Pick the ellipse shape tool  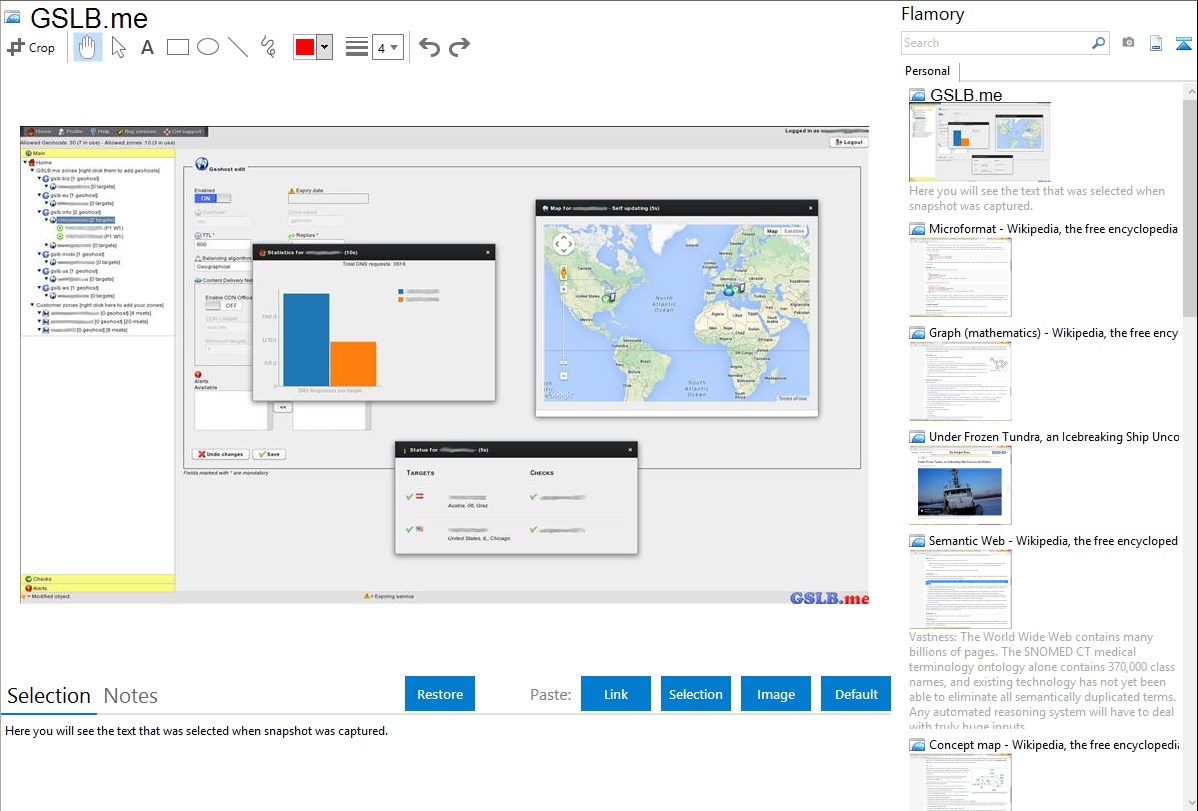pos(207,47)
